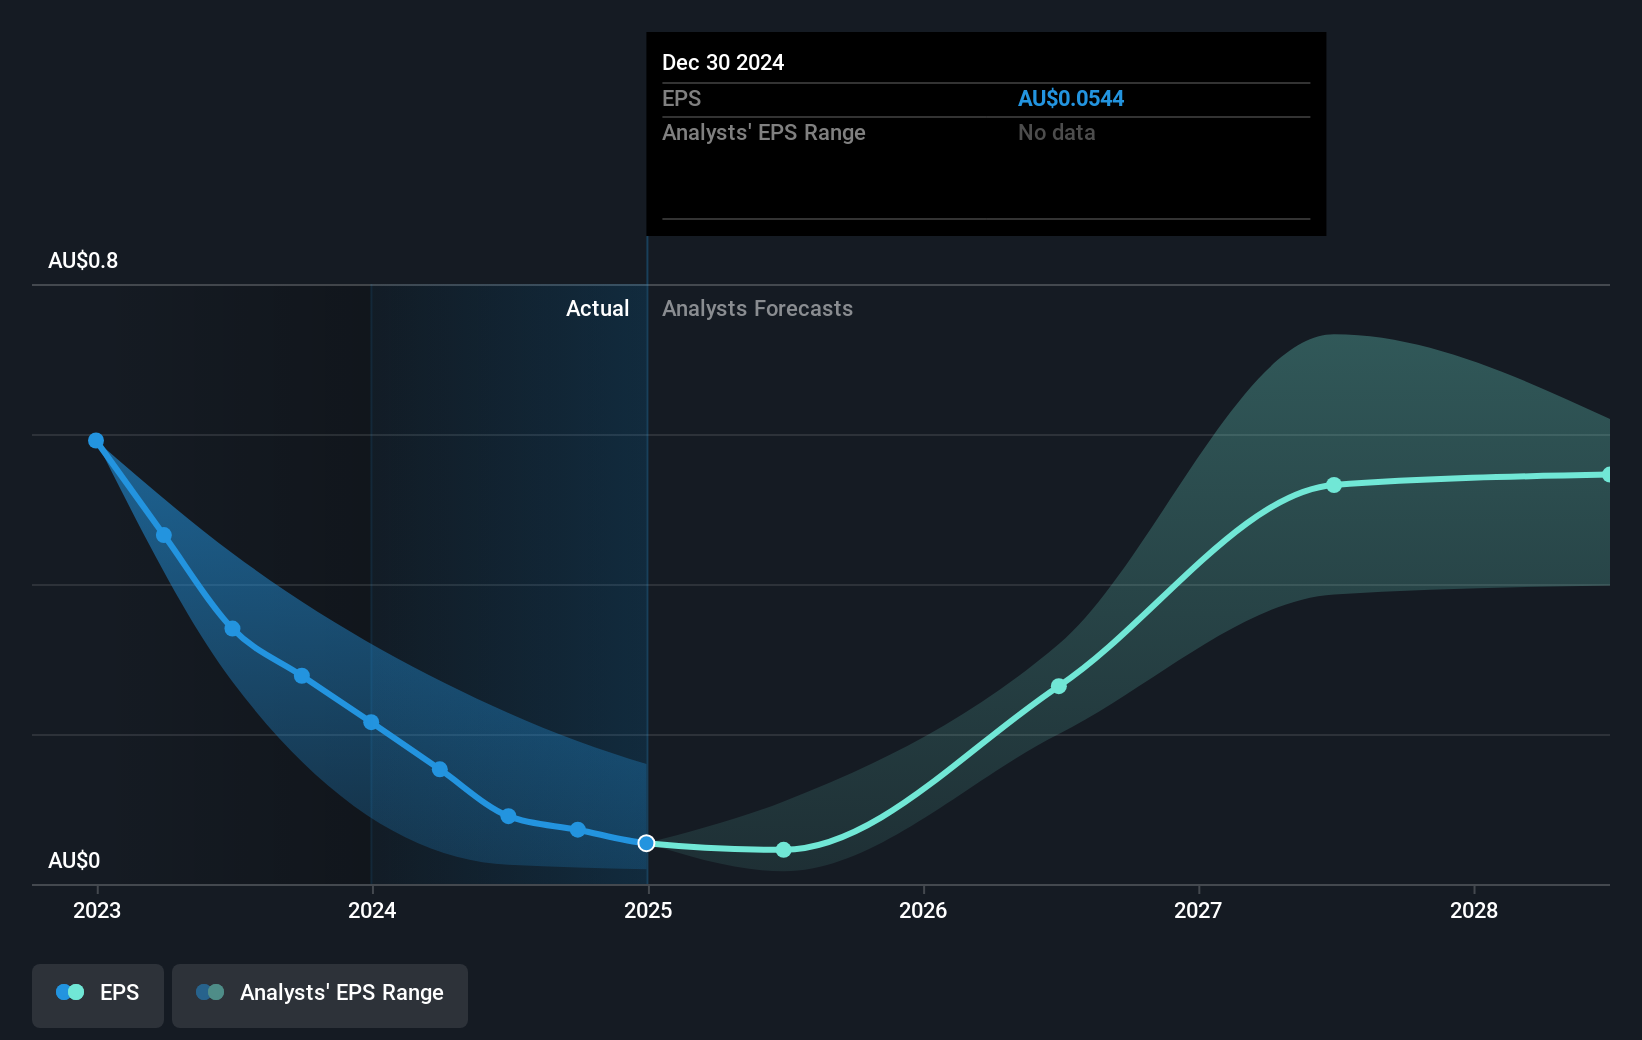This screenshot has height=1040, width=1642.
Task: Click the Analysts Forecasts label
Action: pos(757,309)
